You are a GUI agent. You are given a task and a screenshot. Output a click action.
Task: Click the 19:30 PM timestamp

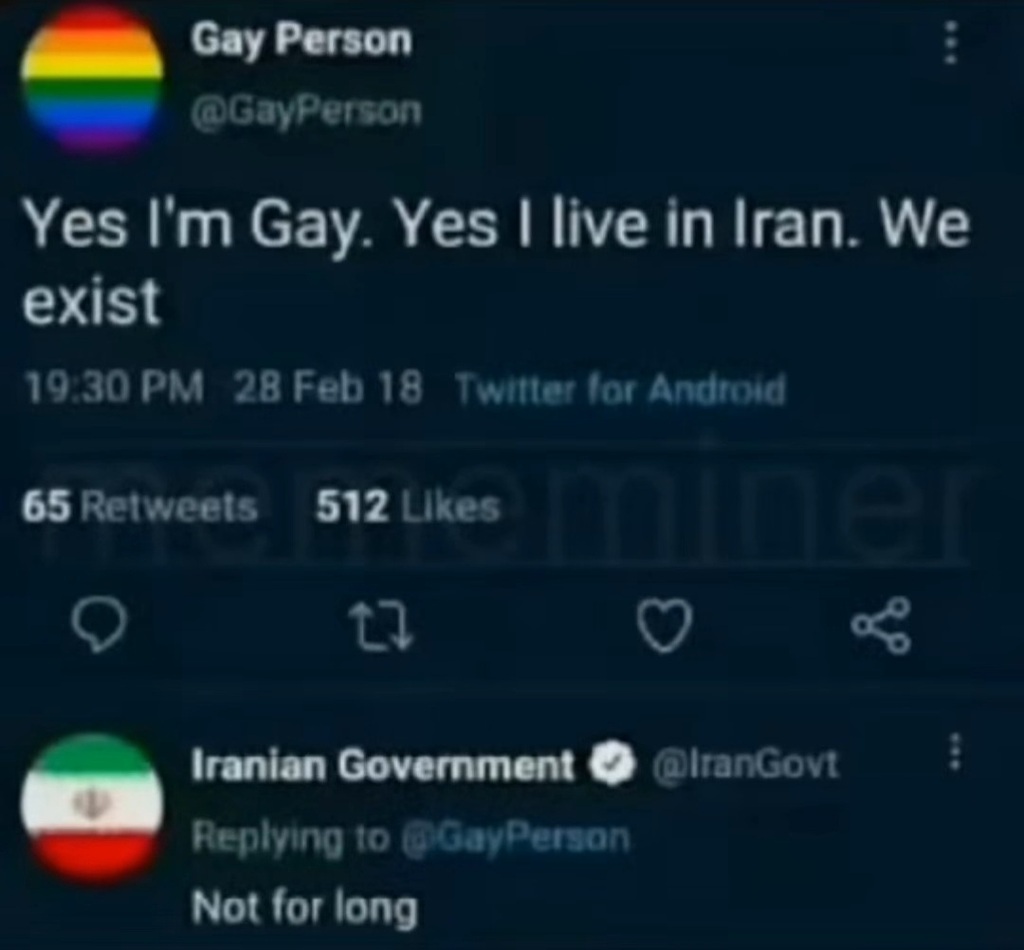pos(114,388)
